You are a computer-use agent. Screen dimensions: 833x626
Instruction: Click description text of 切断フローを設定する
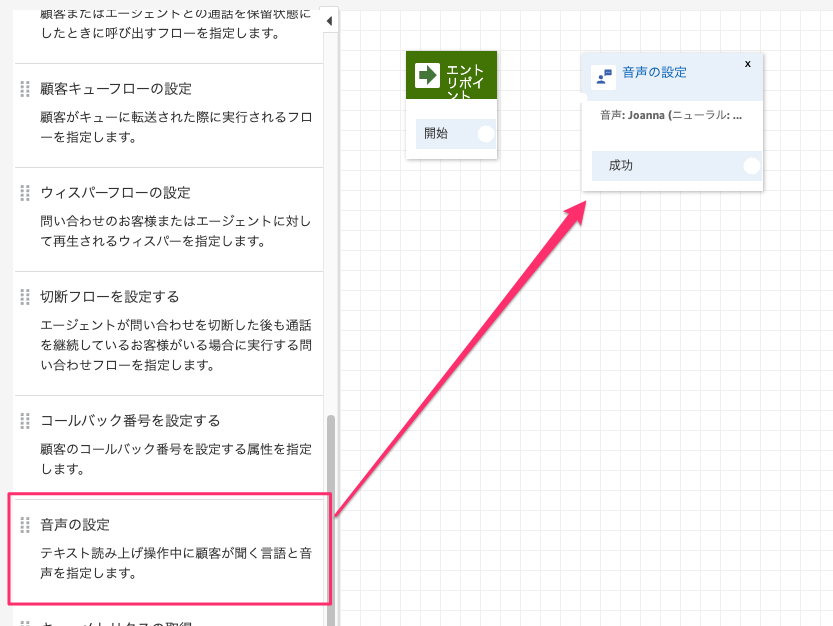pyautogui.click(x=176, y=345)
